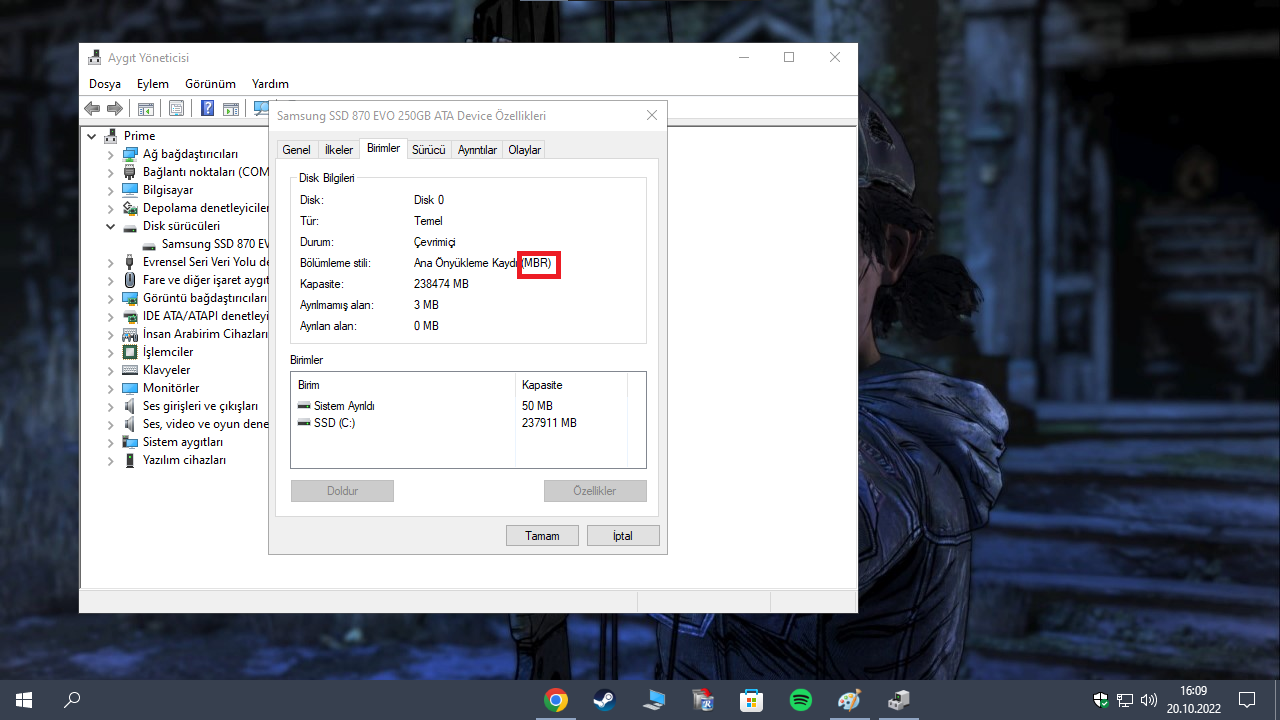Open Spotify from the taskbar
The image size is (1280, 720).
coord(801,700)
